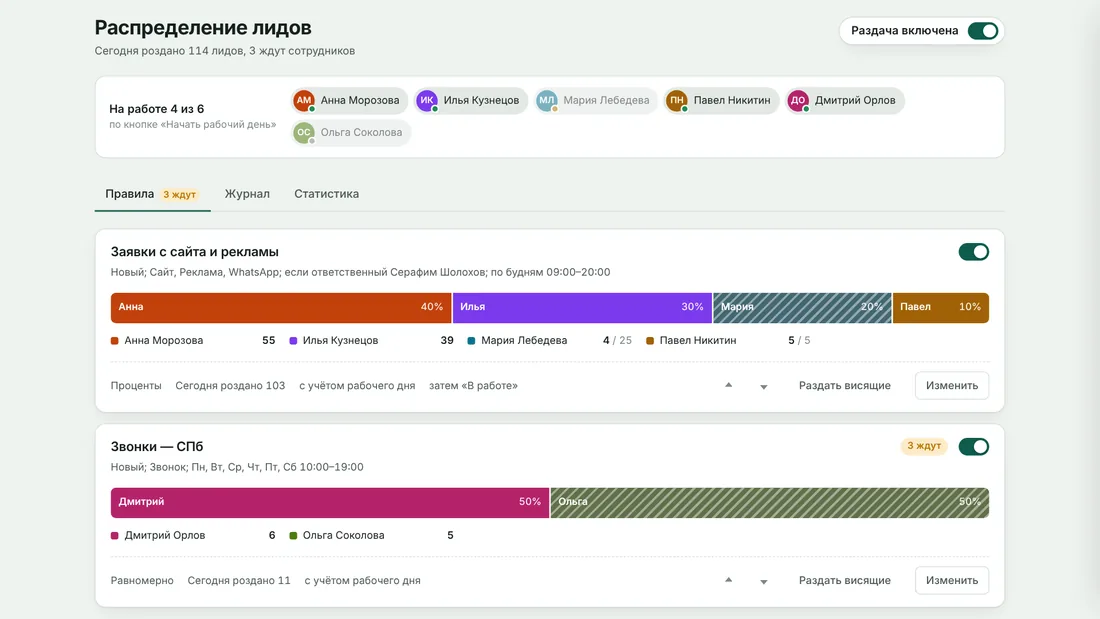Move the «Заявки с сайта и рекламы» rule down

coord(763,386)
